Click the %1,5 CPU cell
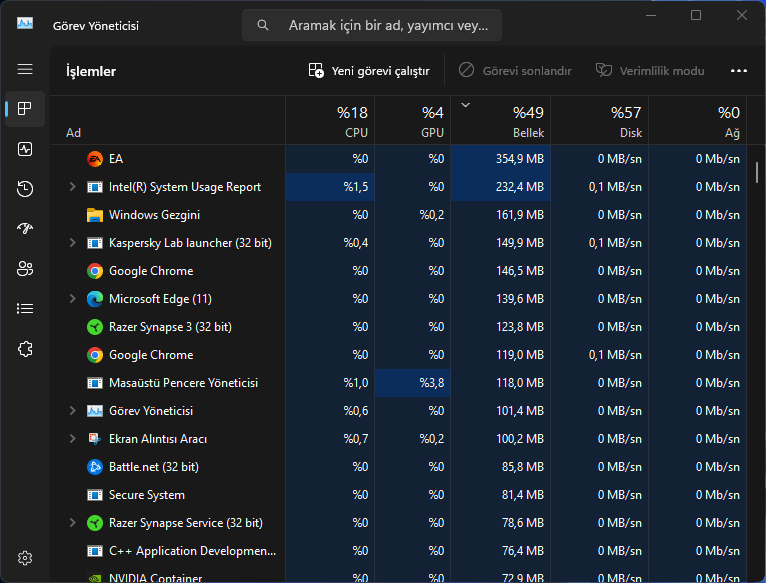The image size is (766, 583). point(330,187)
